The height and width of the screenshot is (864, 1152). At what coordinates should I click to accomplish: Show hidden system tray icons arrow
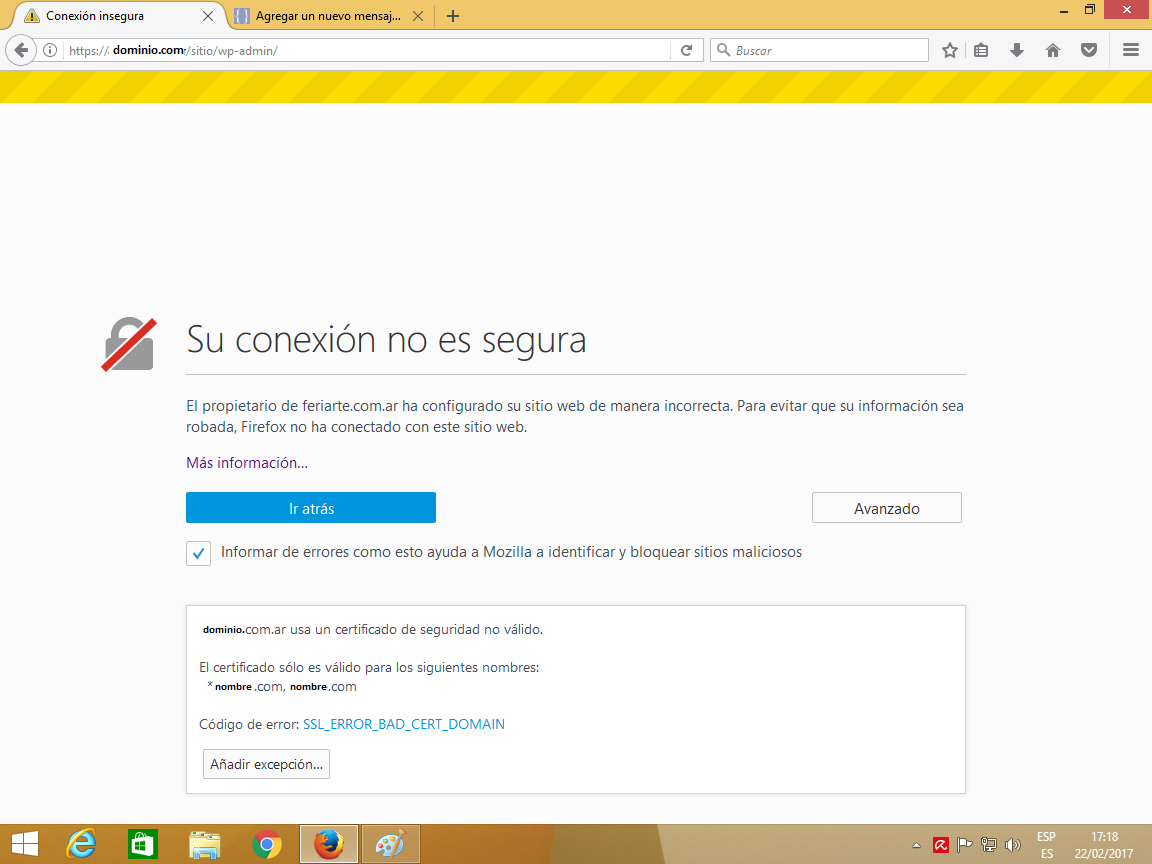[x=916, y=845]
